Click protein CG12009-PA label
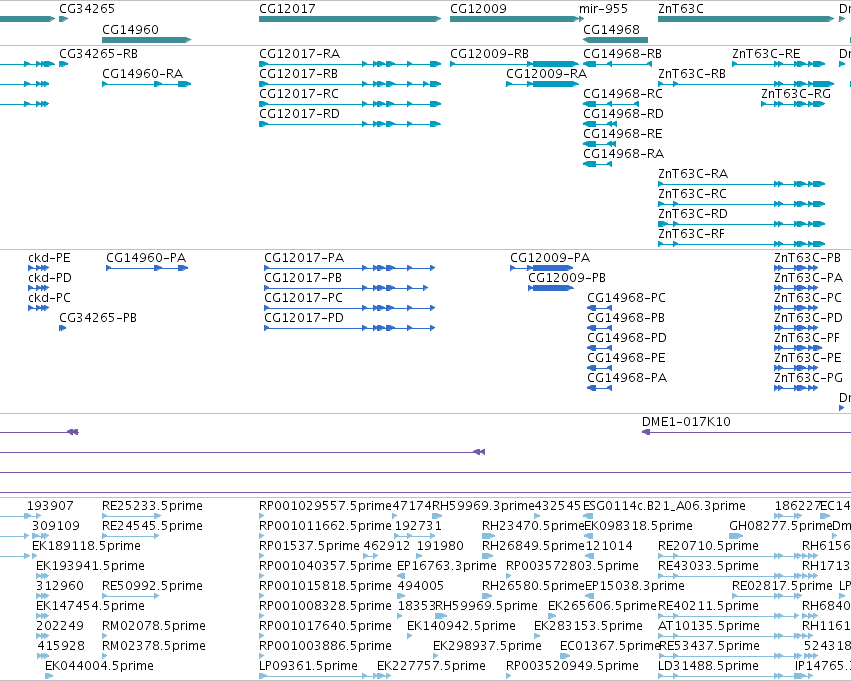851x681 pixels. click(550, 258)
